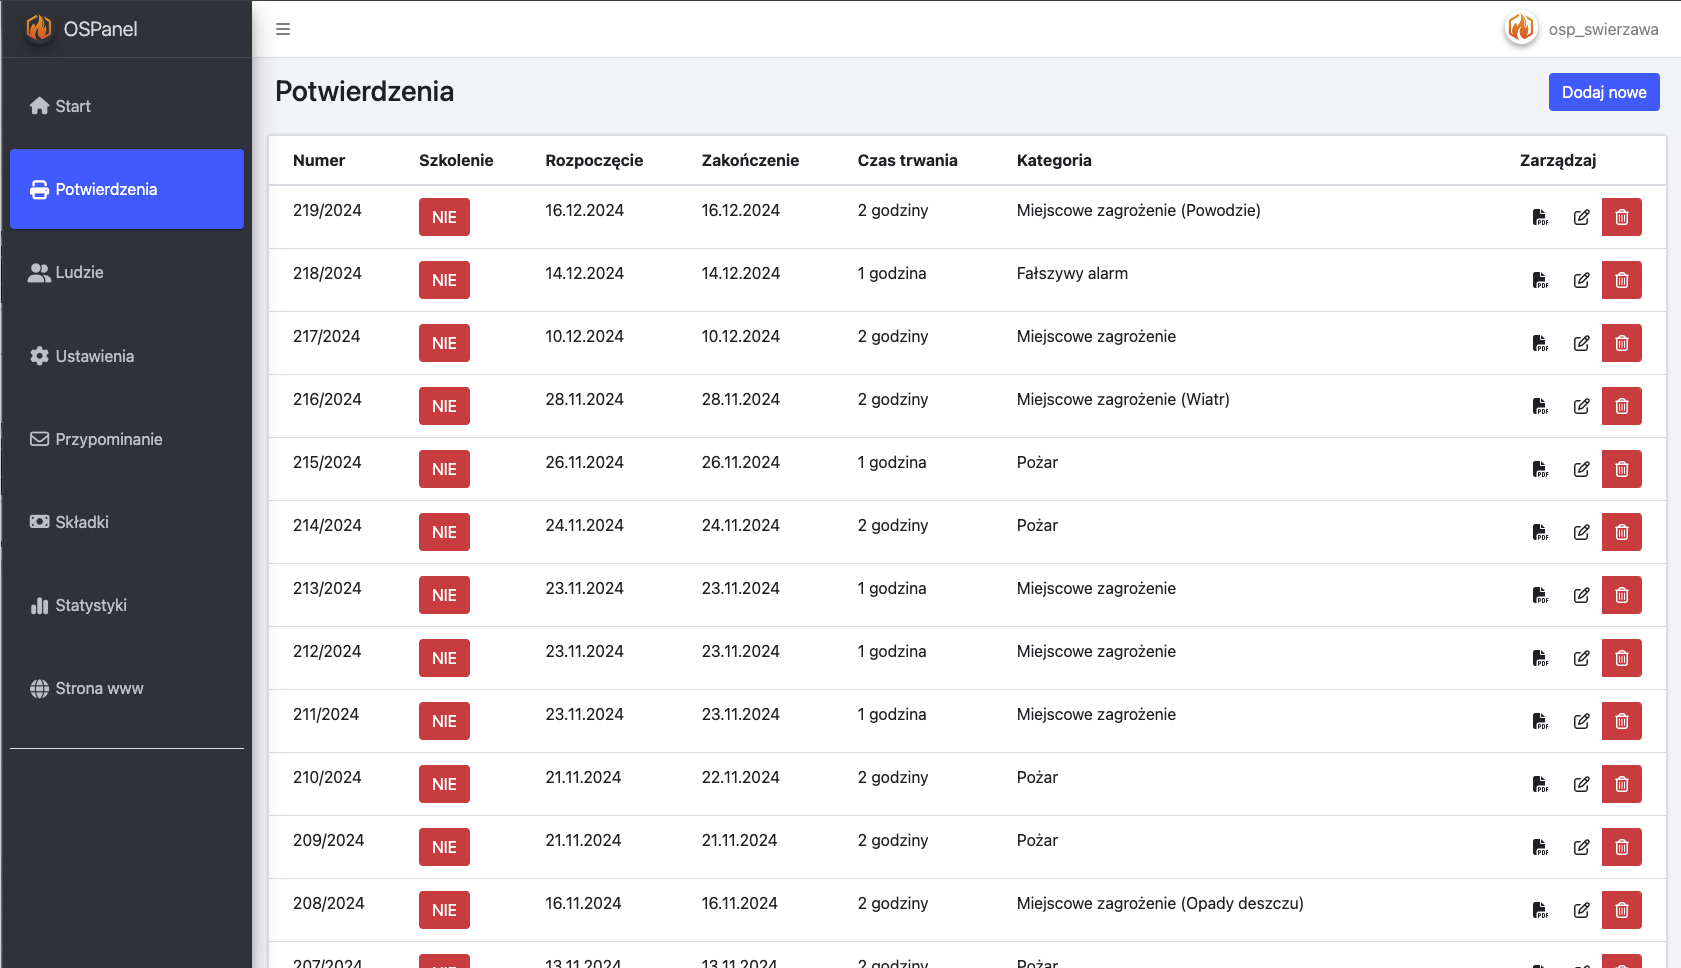1681x968 pixels.
Task: Delete confirmation 219/2024
Action: (1622, 217)
